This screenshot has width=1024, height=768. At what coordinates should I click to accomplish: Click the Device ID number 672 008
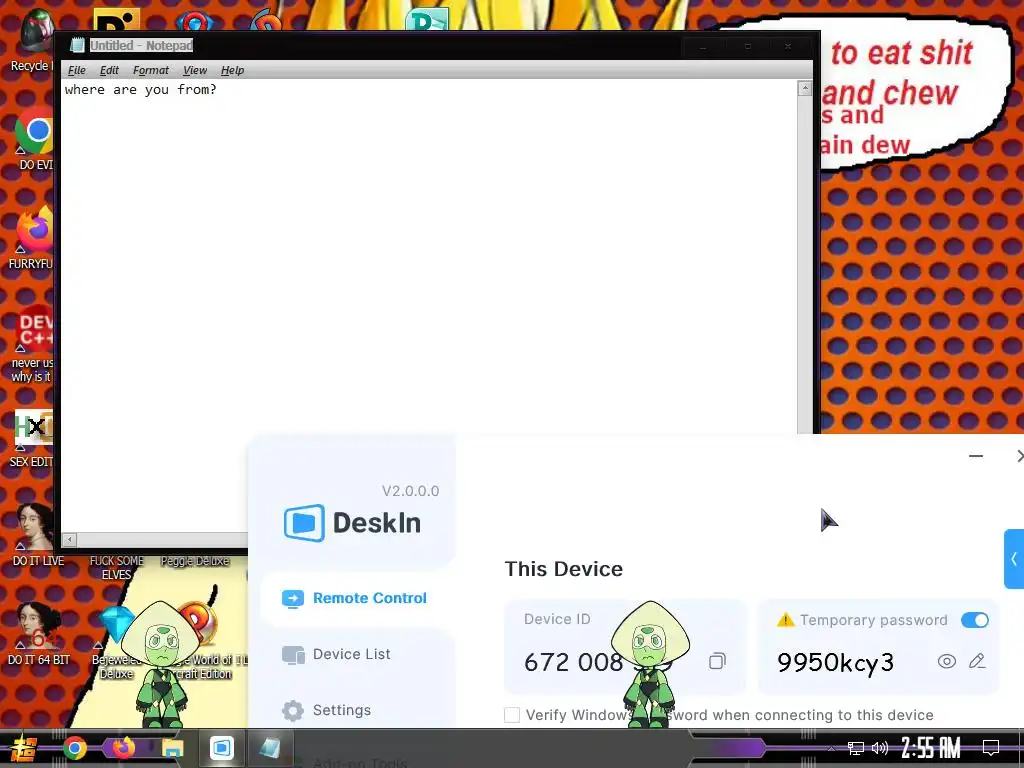coord(573,662)
